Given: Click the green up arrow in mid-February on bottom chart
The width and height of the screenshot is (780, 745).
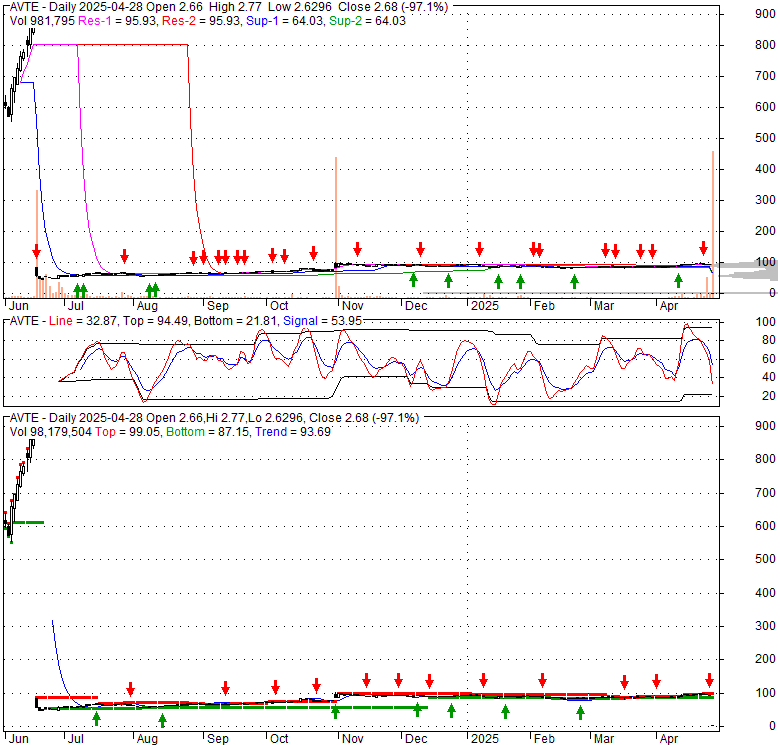Looking at the screenshot, I should coord(580,711).
